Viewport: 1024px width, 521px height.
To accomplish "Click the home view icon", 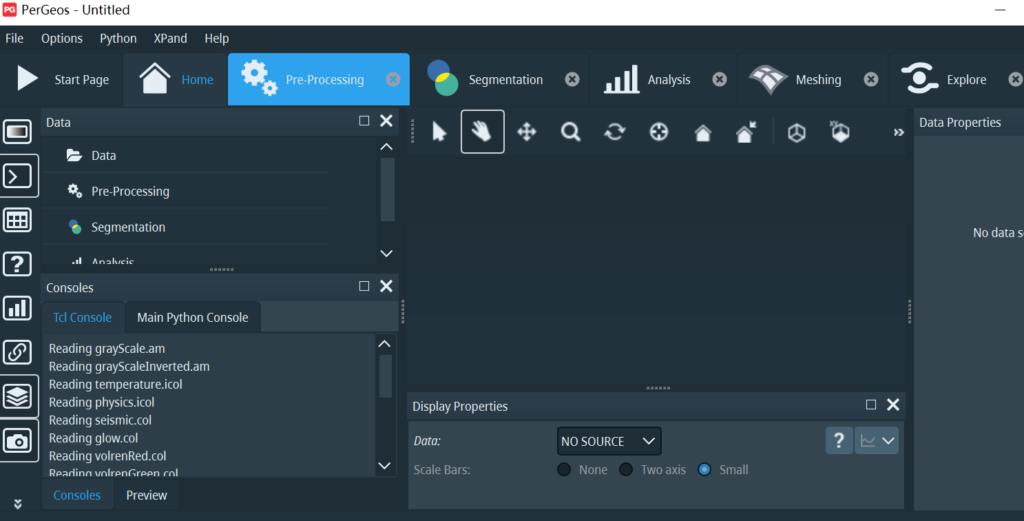I will 703,133.
